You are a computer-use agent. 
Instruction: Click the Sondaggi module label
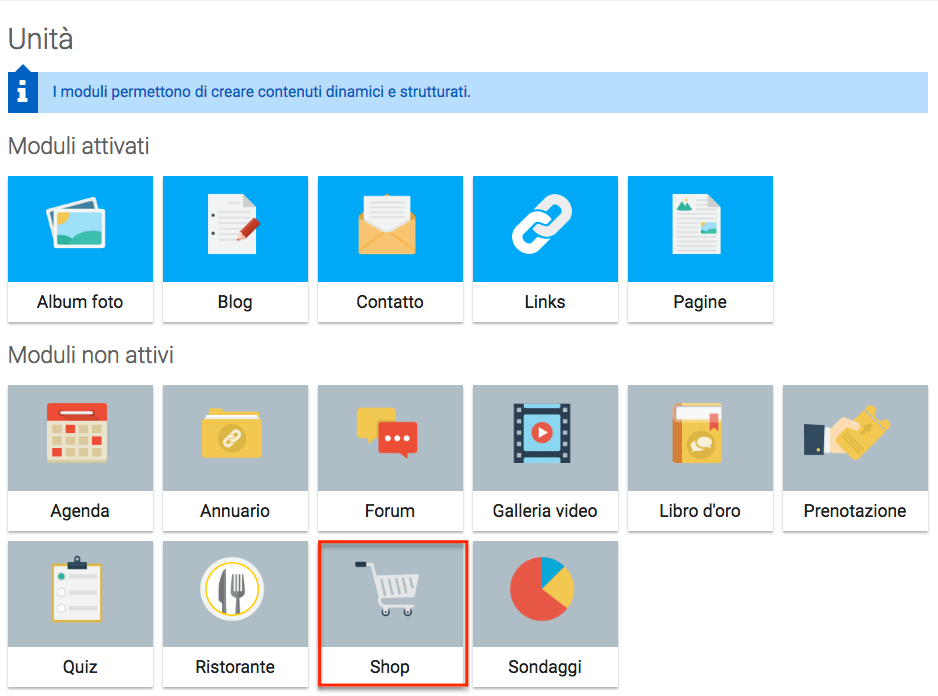coord(545,667)
